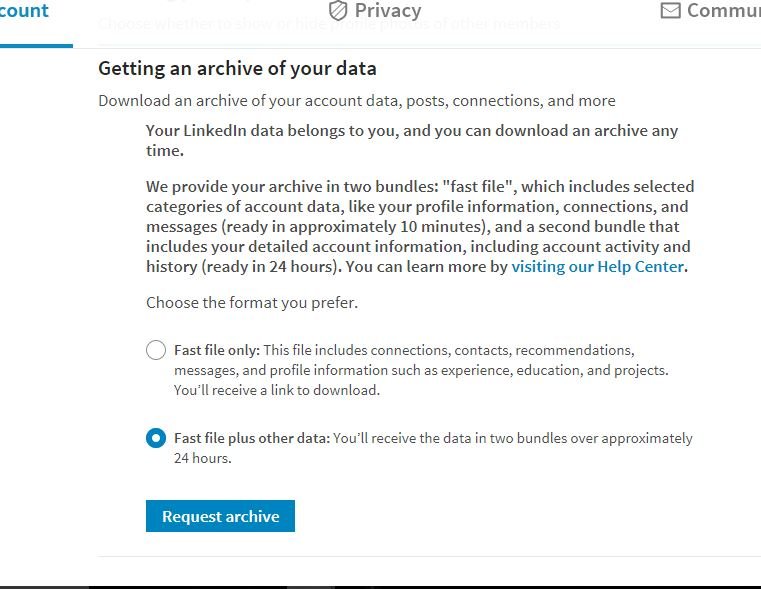
Task: Click the "24 hours." line under second option
Action: point(202,458)
